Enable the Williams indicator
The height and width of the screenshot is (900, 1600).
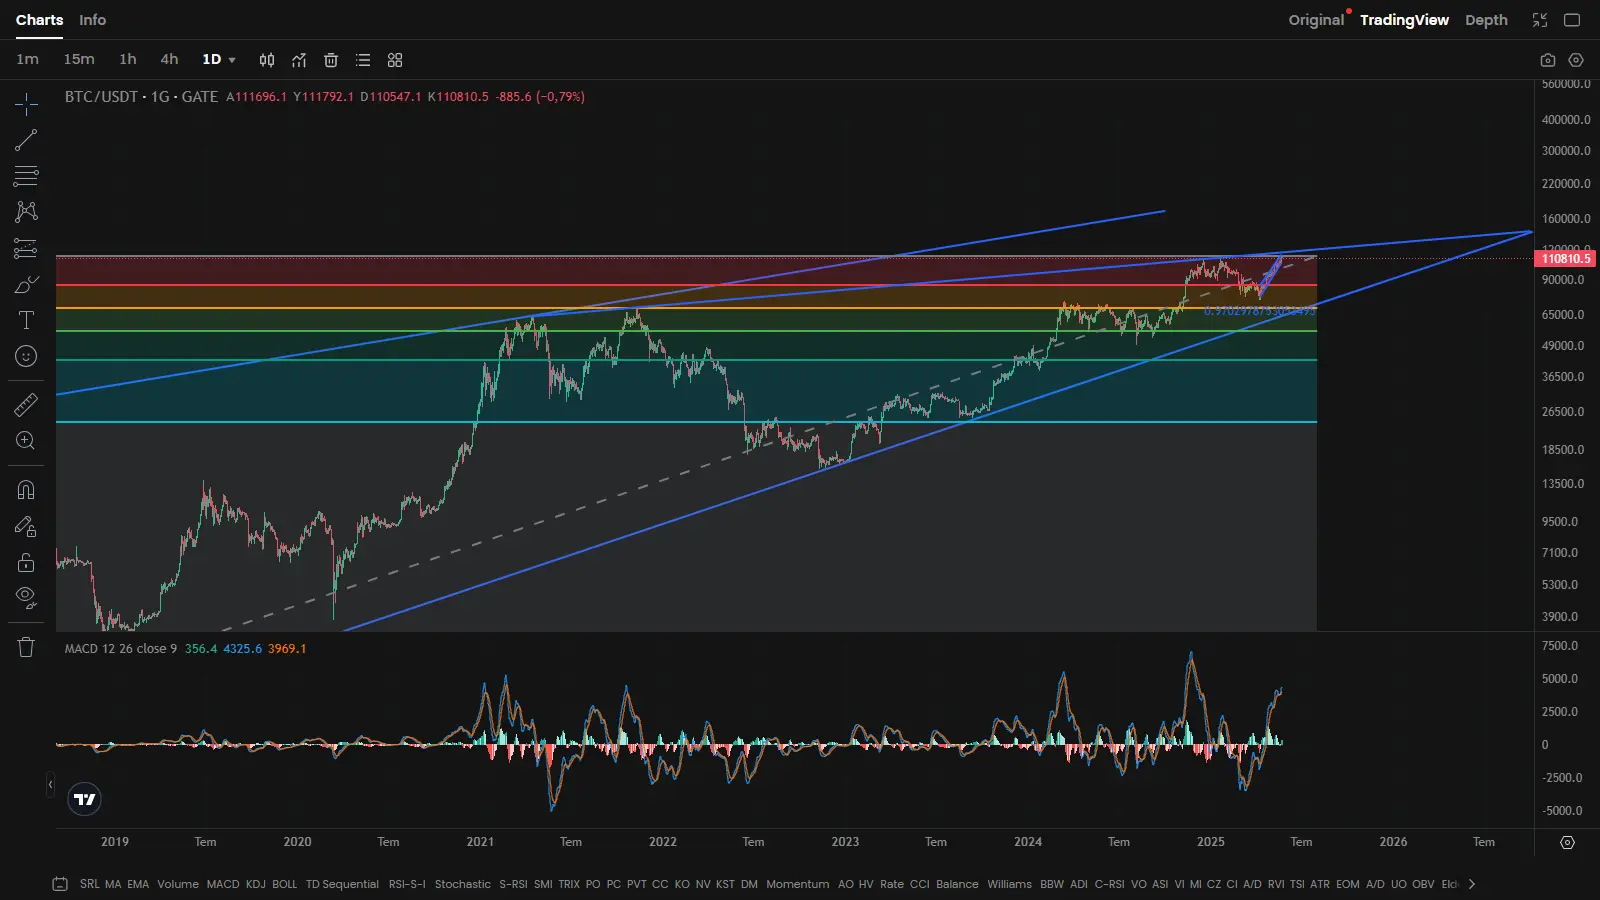coord(1009,884)
